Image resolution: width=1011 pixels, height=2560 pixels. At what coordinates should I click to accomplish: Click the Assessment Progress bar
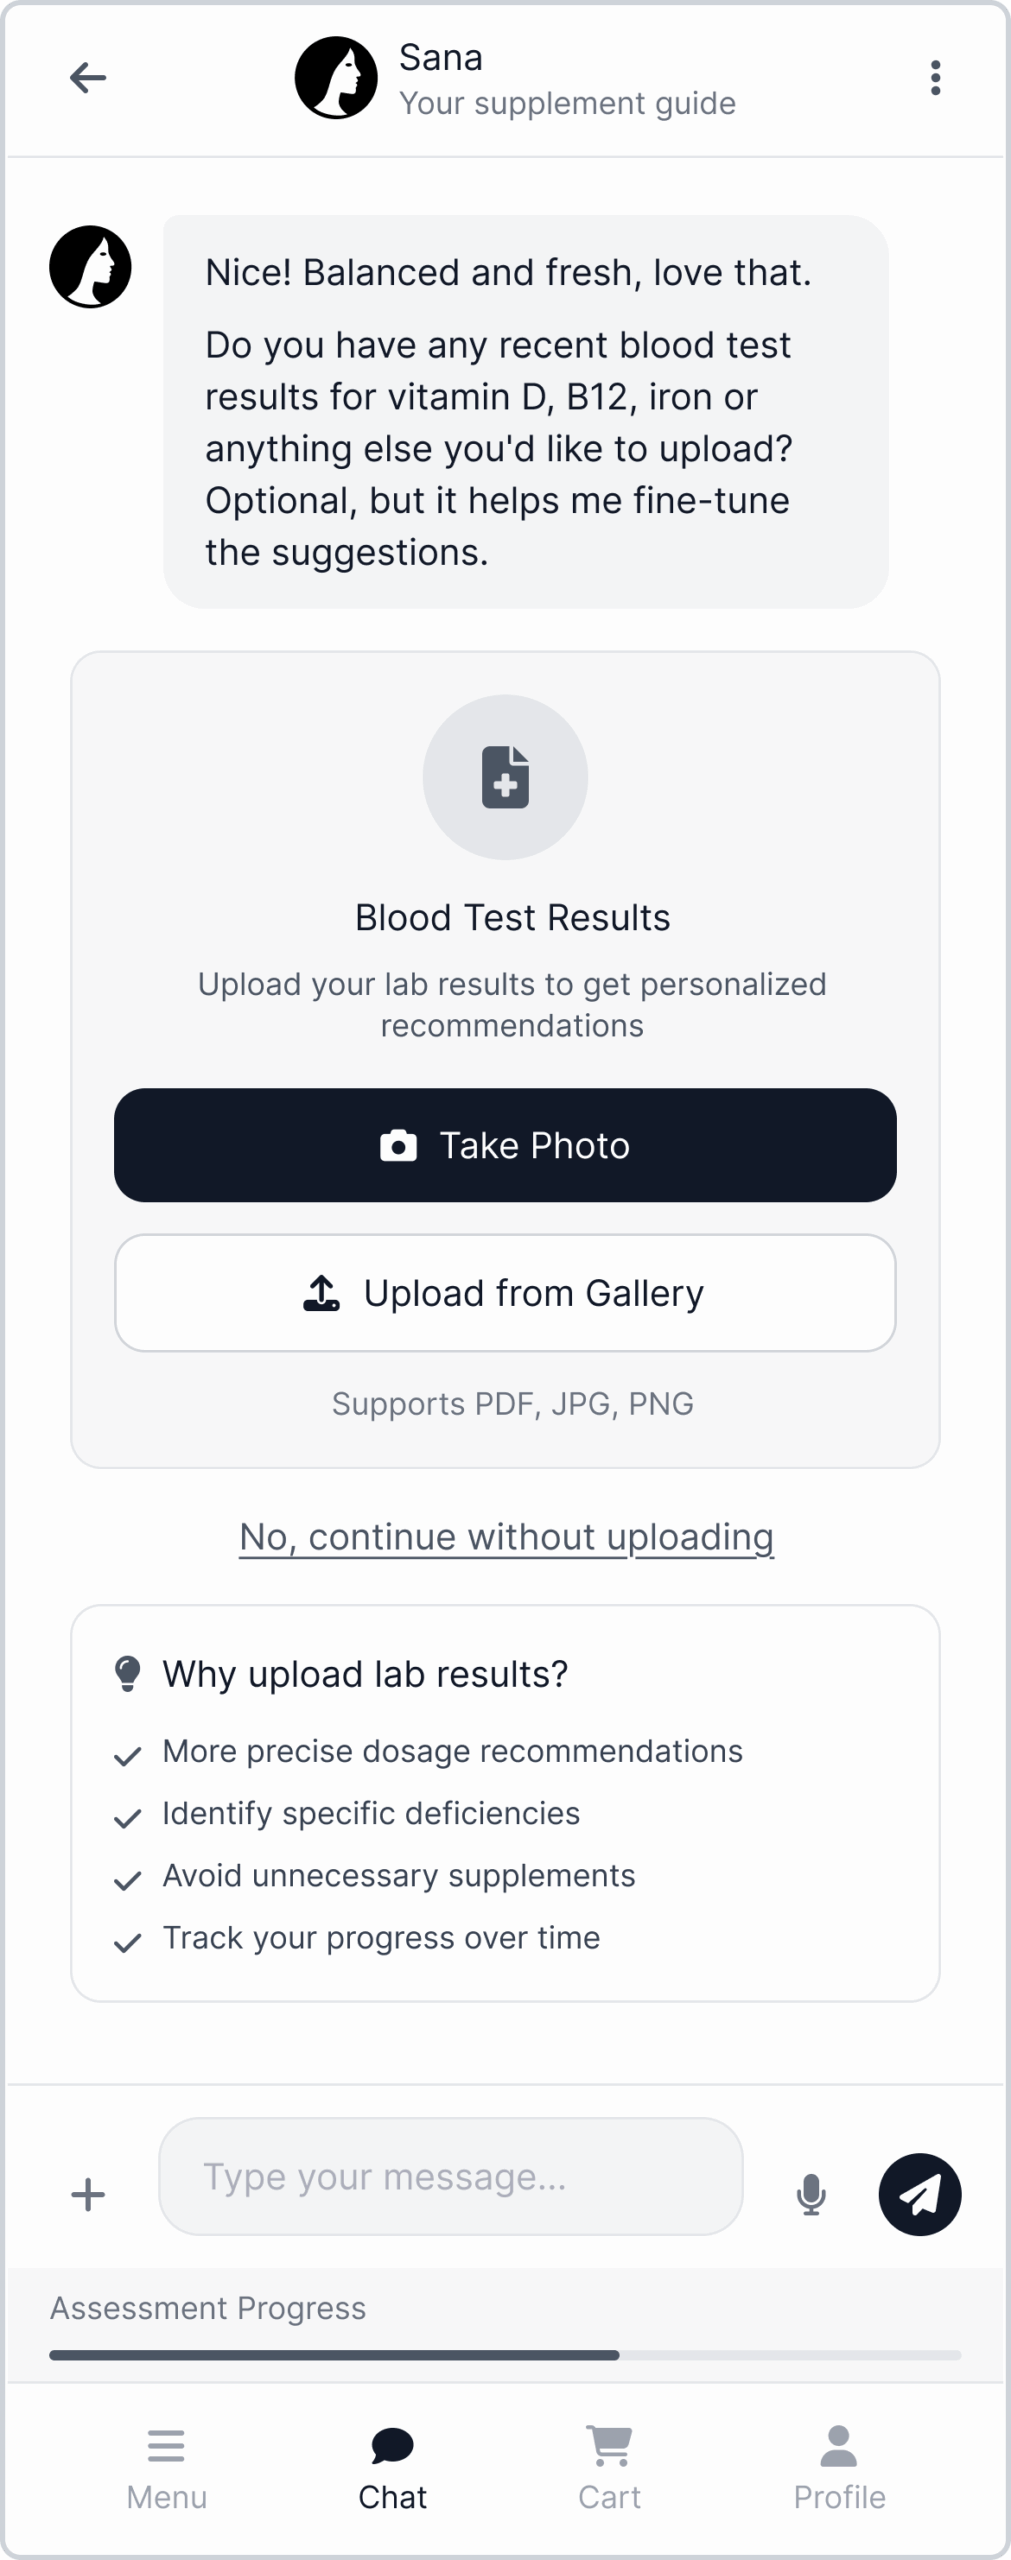click(505, 2355)
